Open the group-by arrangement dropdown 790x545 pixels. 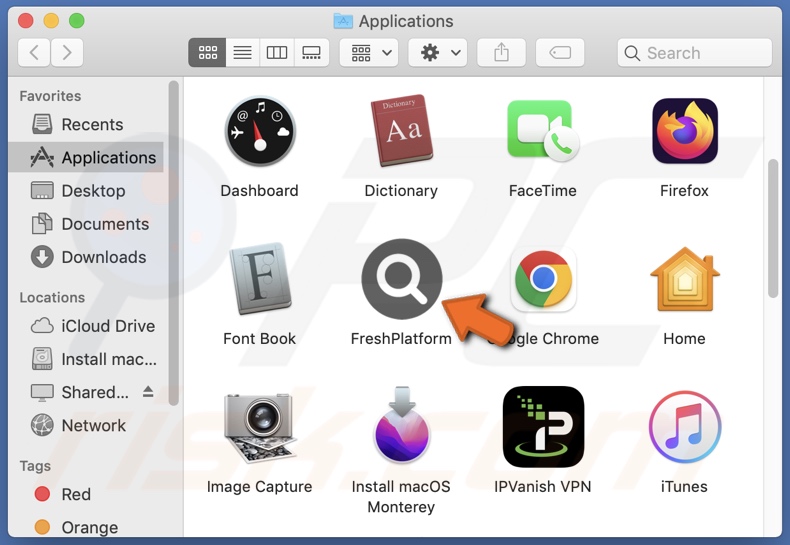pyautogui.click(x=369, y=52)
